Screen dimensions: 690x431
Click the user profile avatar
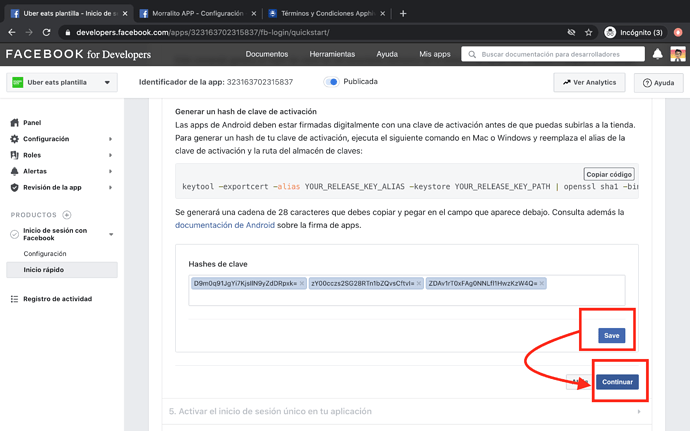pyautogui.click(x=678, y=54)
